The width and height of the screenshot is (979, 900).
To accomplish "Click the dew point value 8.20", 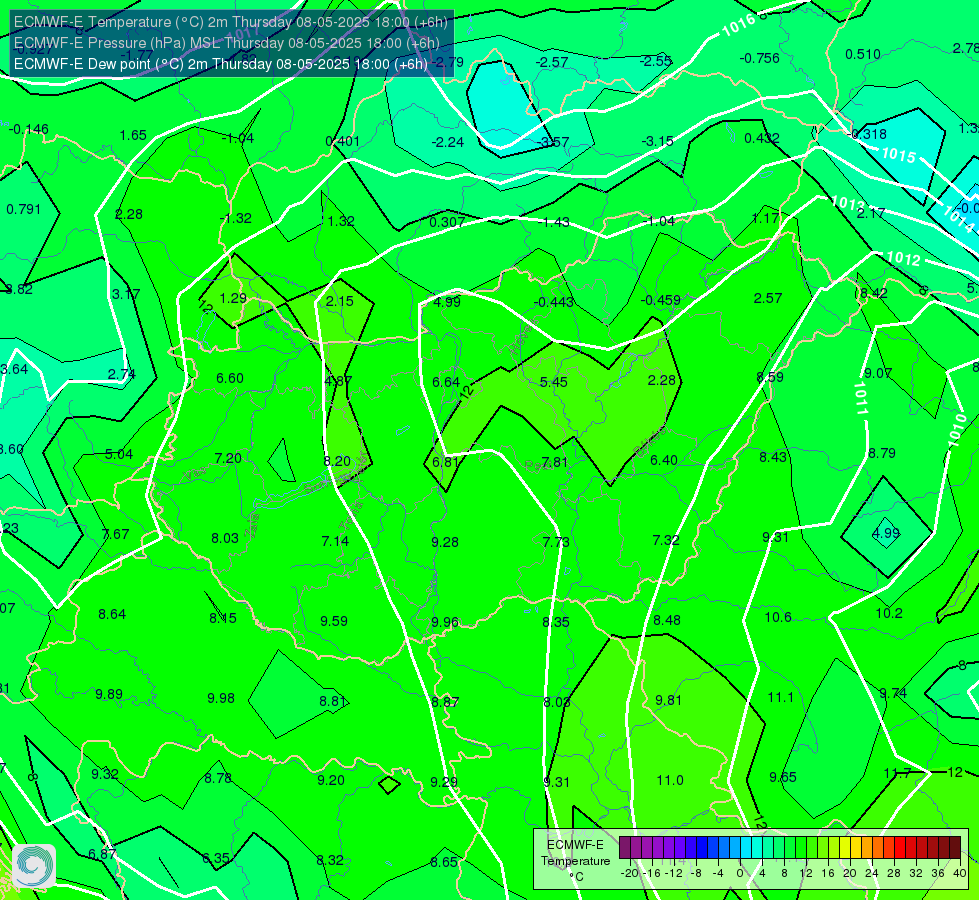I will pos(337,462).
